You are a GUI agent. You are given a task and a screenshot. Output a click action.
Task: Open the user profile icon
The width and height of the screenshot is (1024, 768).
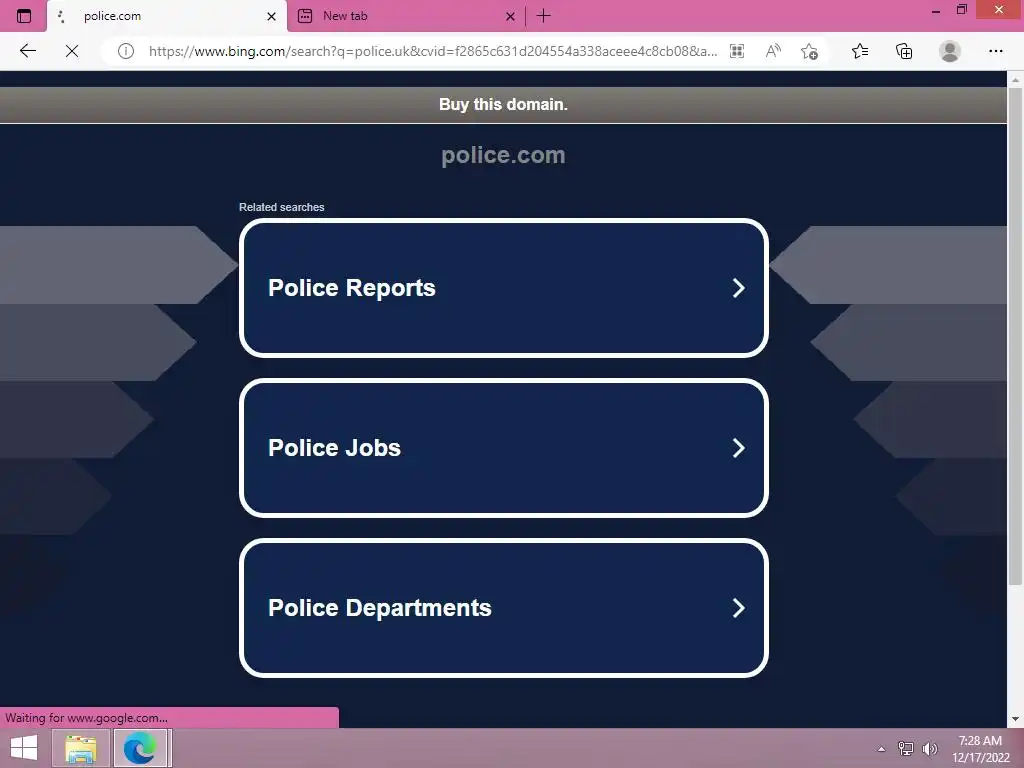click(950, 51)
